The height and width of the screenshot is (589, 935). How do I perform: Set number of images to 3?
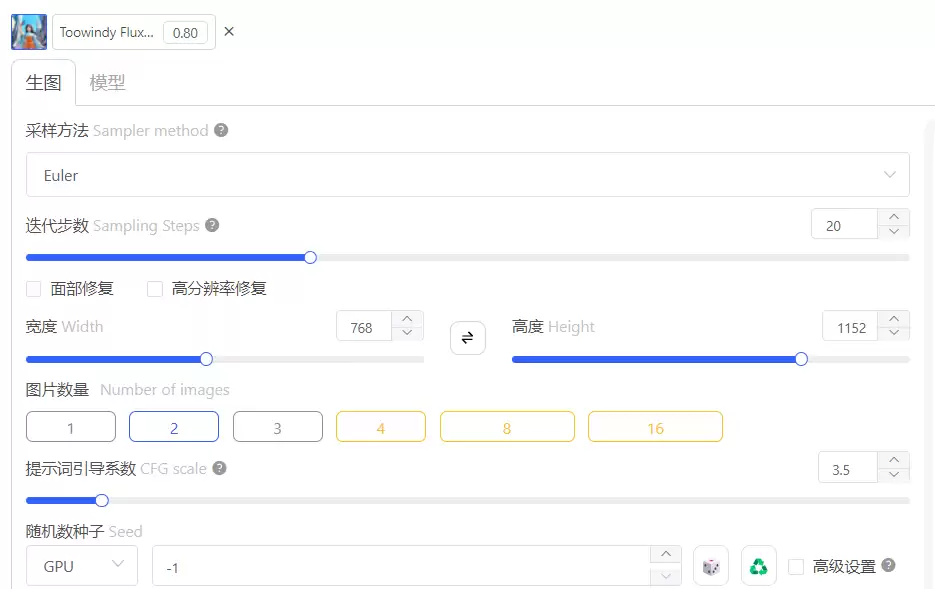(x=278, y=427)
